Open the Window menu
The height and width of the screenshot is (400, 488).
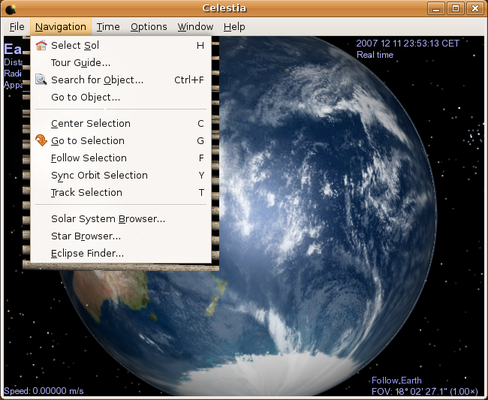(x=195, y=27)
